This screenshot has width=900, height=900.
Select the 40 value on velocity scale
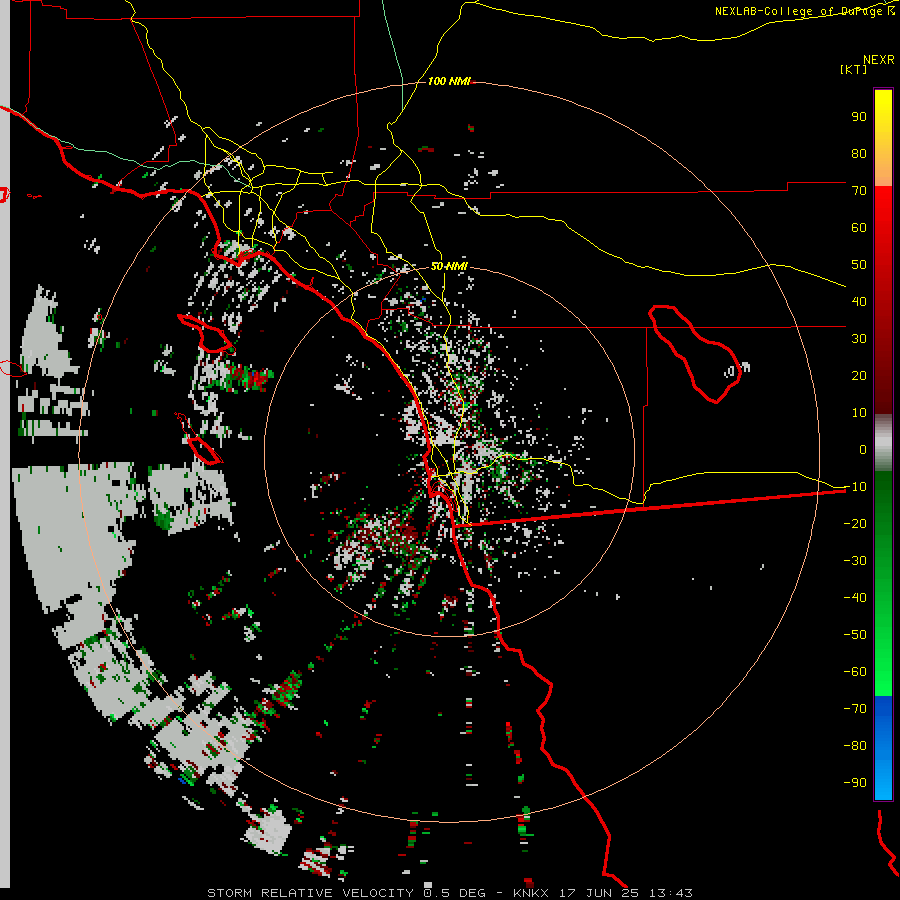[859, 301]
